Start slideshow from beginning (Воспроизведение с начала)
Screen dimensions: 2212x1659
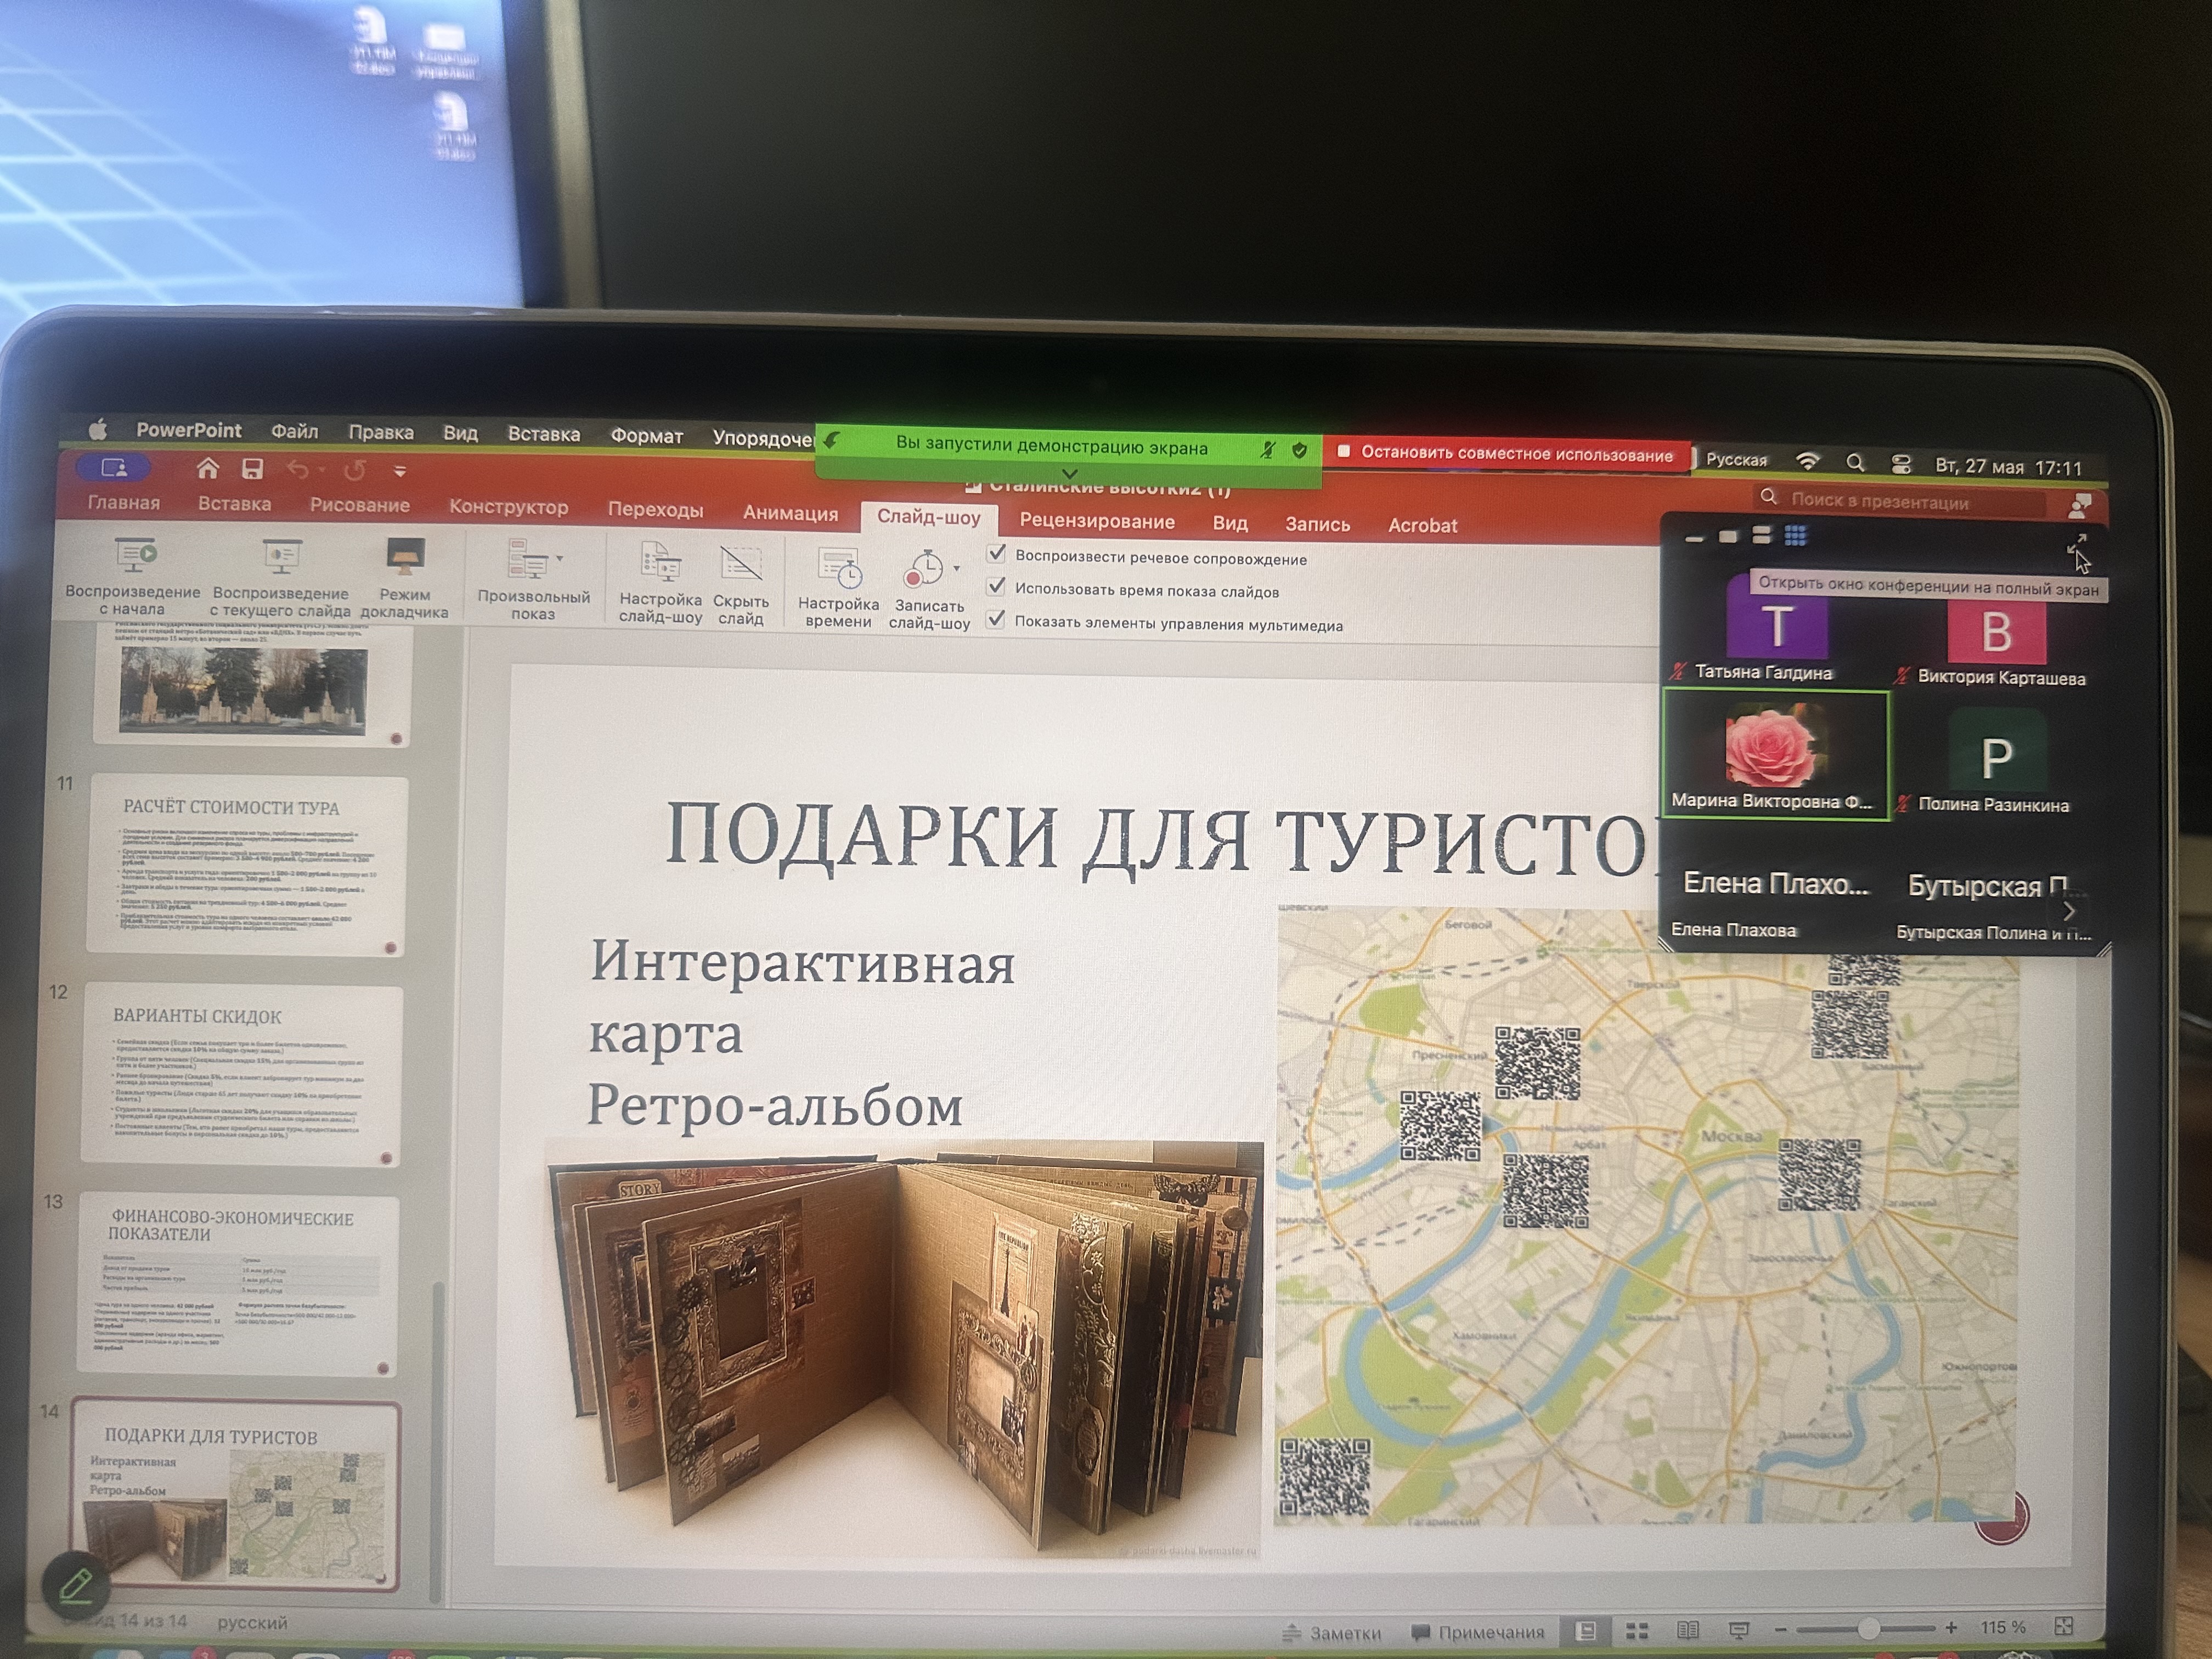(x=132, y=576)
